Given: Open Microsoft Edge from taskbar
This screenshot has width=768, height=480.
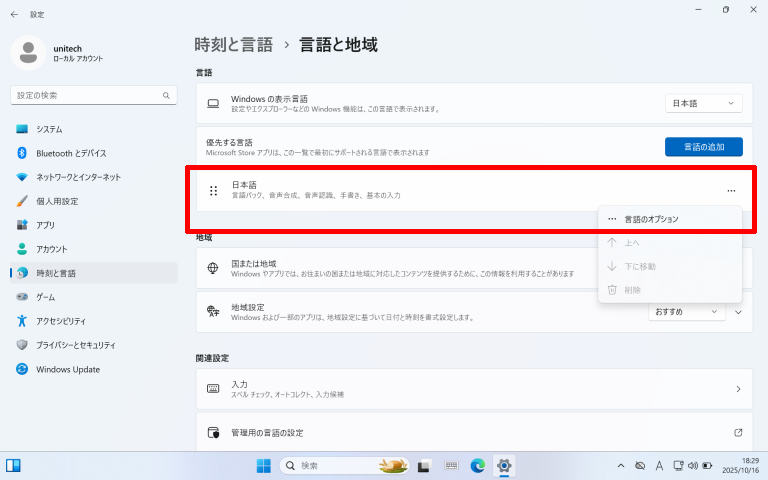Looking at the screenshot, I should point(478,466).
